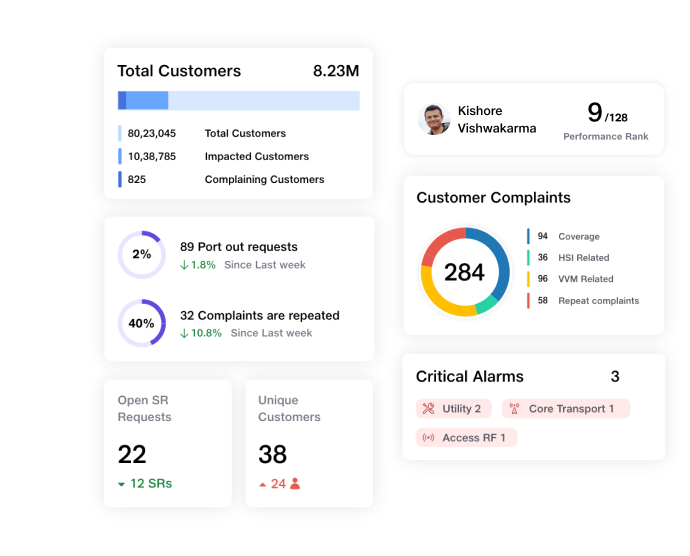Image resolution: width=690 pixels, height=556 pixels.
Task: Click the 40% circular progress ring
Action: point(142,323)
